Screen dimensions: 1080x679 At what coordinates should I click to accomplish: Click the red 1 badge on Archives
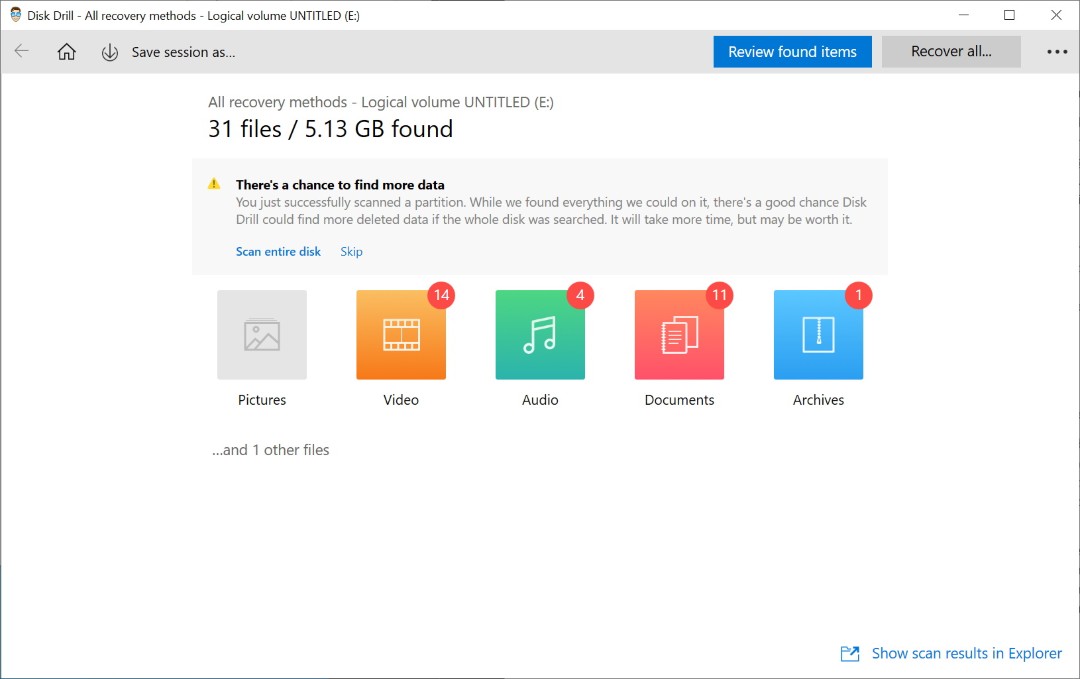[859, 295]
